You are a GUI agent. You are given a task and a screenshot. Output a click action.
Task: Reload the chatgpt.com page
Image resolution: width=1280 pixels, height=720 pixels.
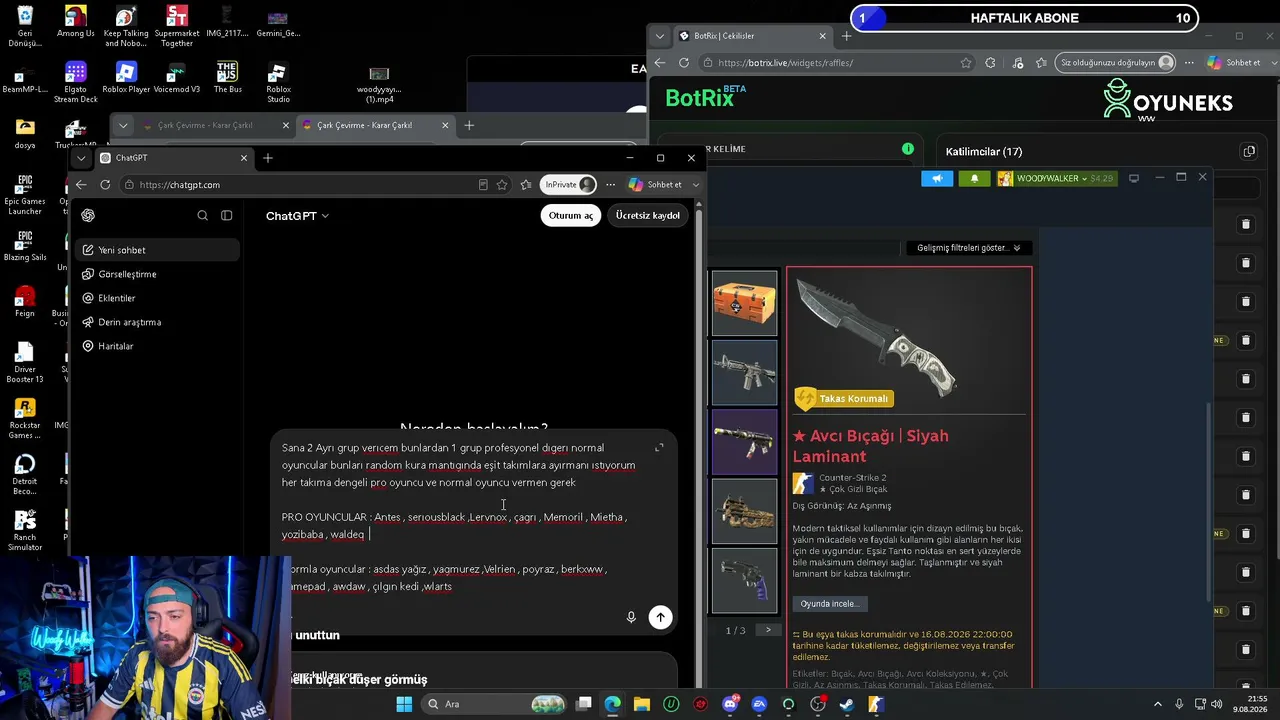coord(105,185)
